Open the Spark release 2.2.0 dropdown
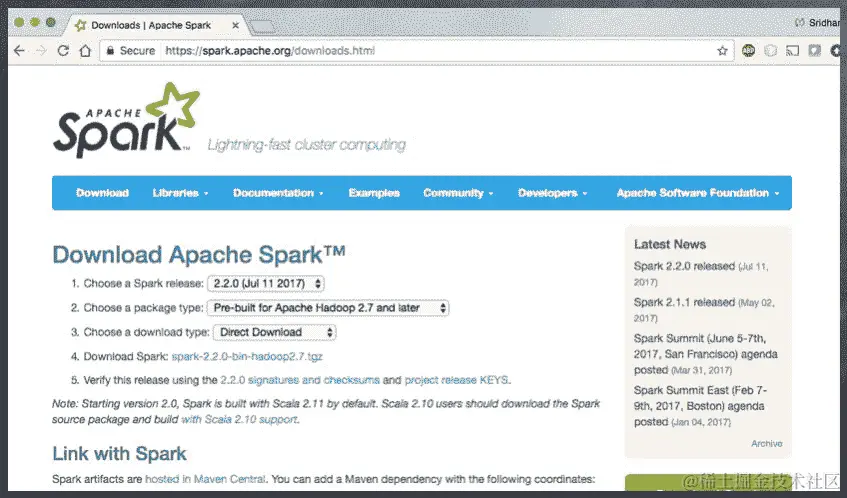847x498 pixels. (266, 284)
